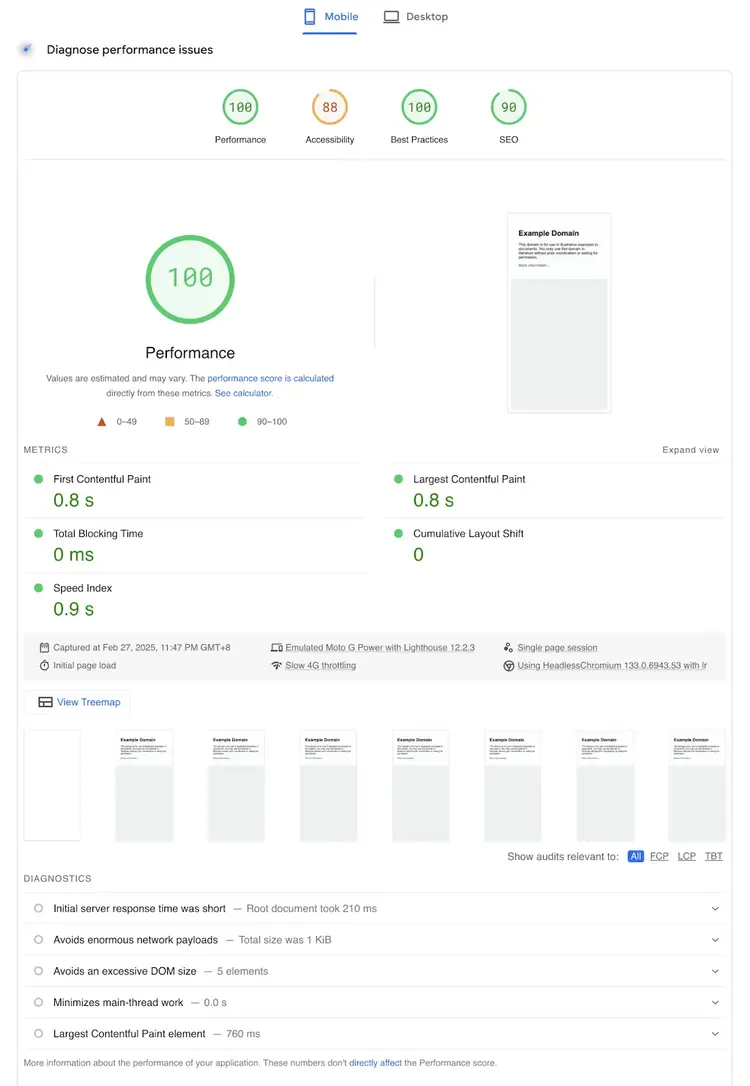This screenshot has width=750, height=1086.
Task: Click Captured at Feb 27, 2025 text
Action: tap(142, 648)
